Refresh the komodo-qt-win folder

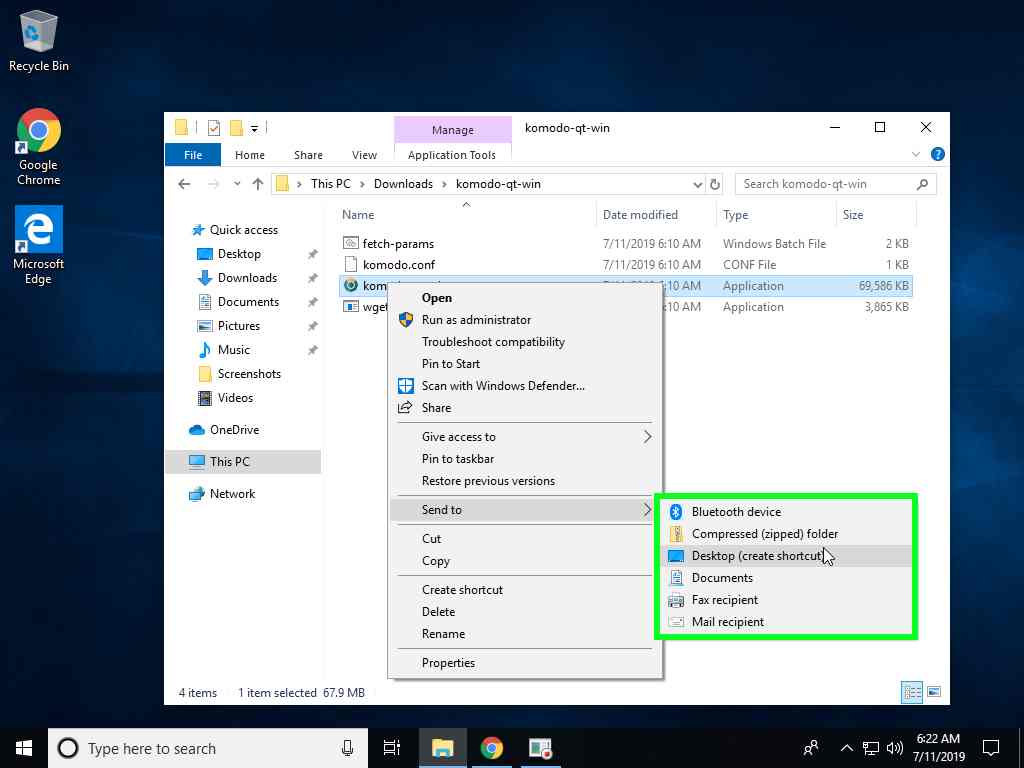(x=715, y=185)
